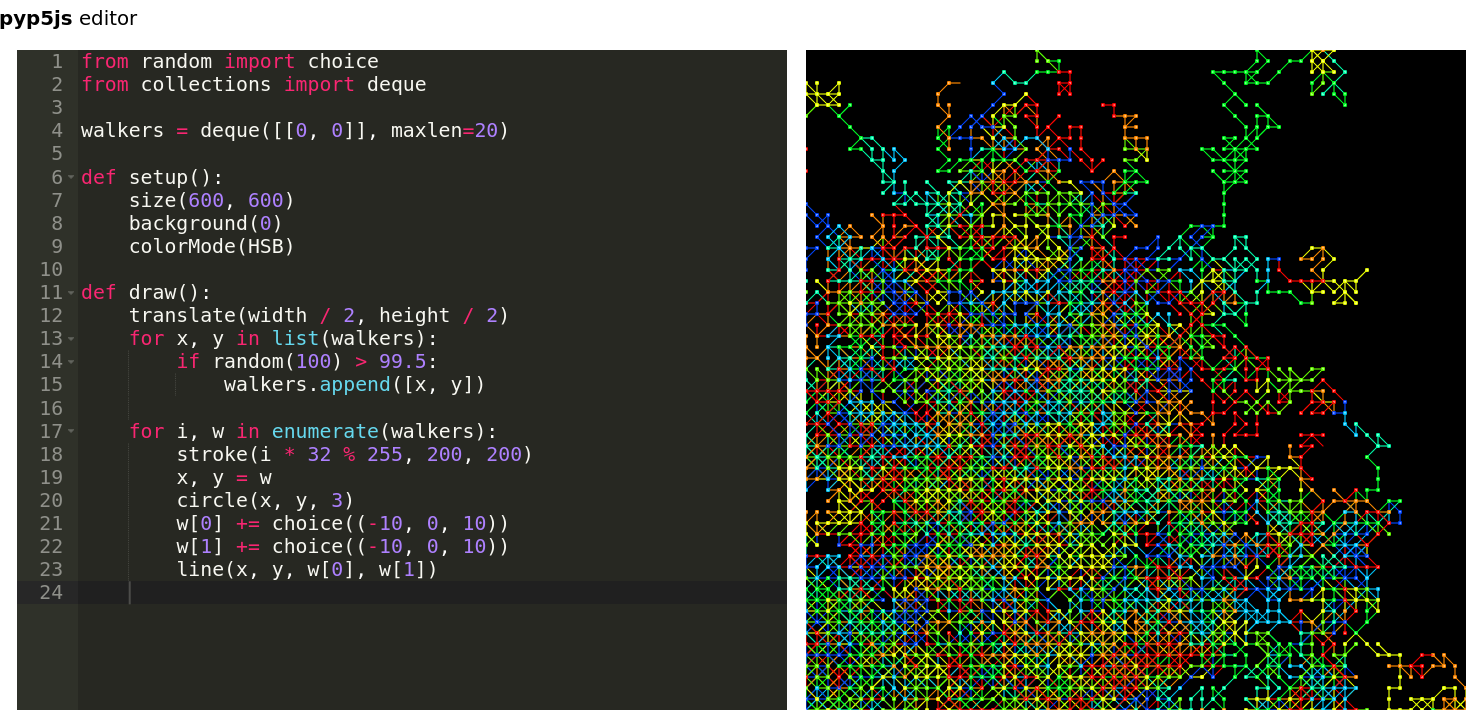
Task: Fold the 'for i, w in enumerate' loop
Action: point(71,432)
